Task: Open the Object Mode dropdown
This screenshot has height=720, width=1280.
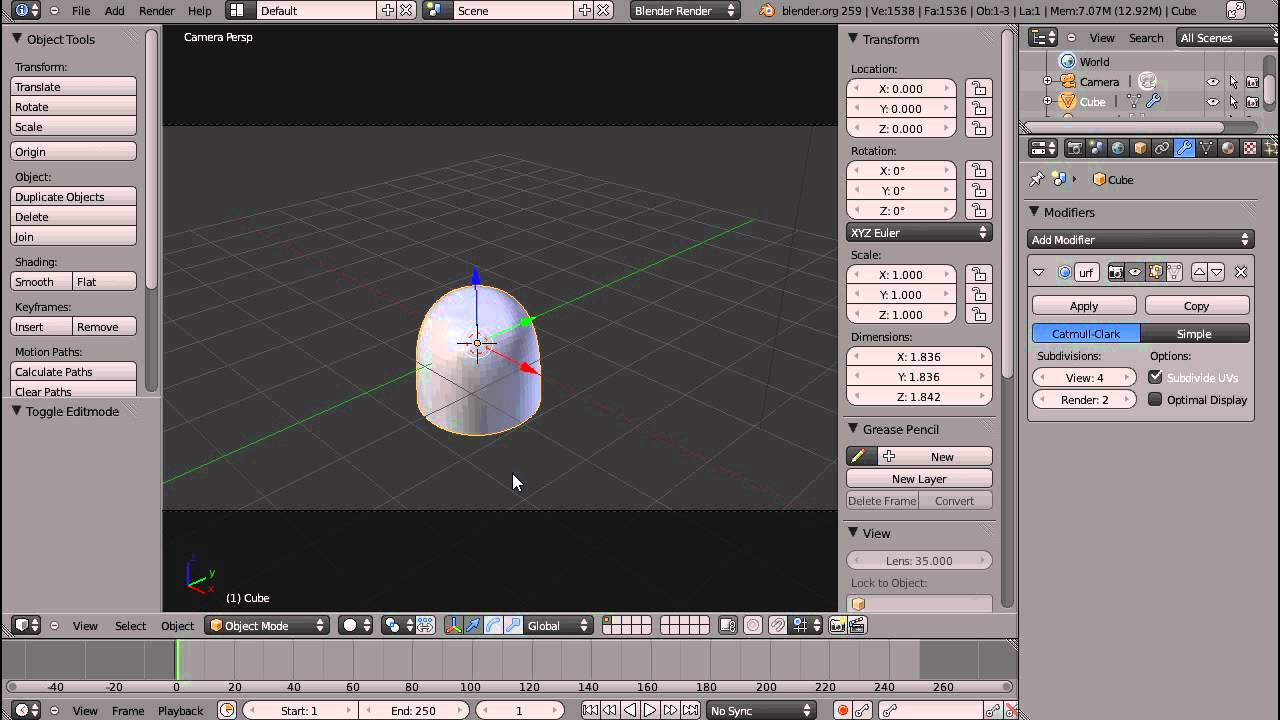Action: point(267,625)
